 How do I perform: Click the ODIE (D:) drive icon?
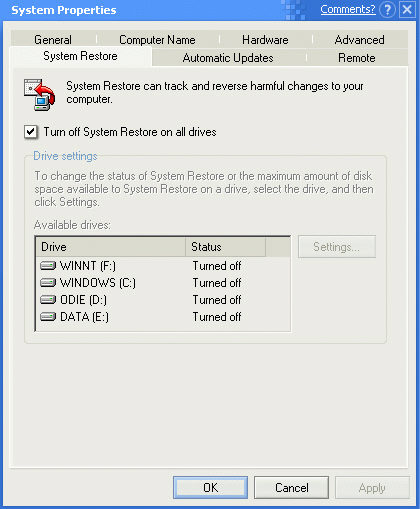[48, 300]
